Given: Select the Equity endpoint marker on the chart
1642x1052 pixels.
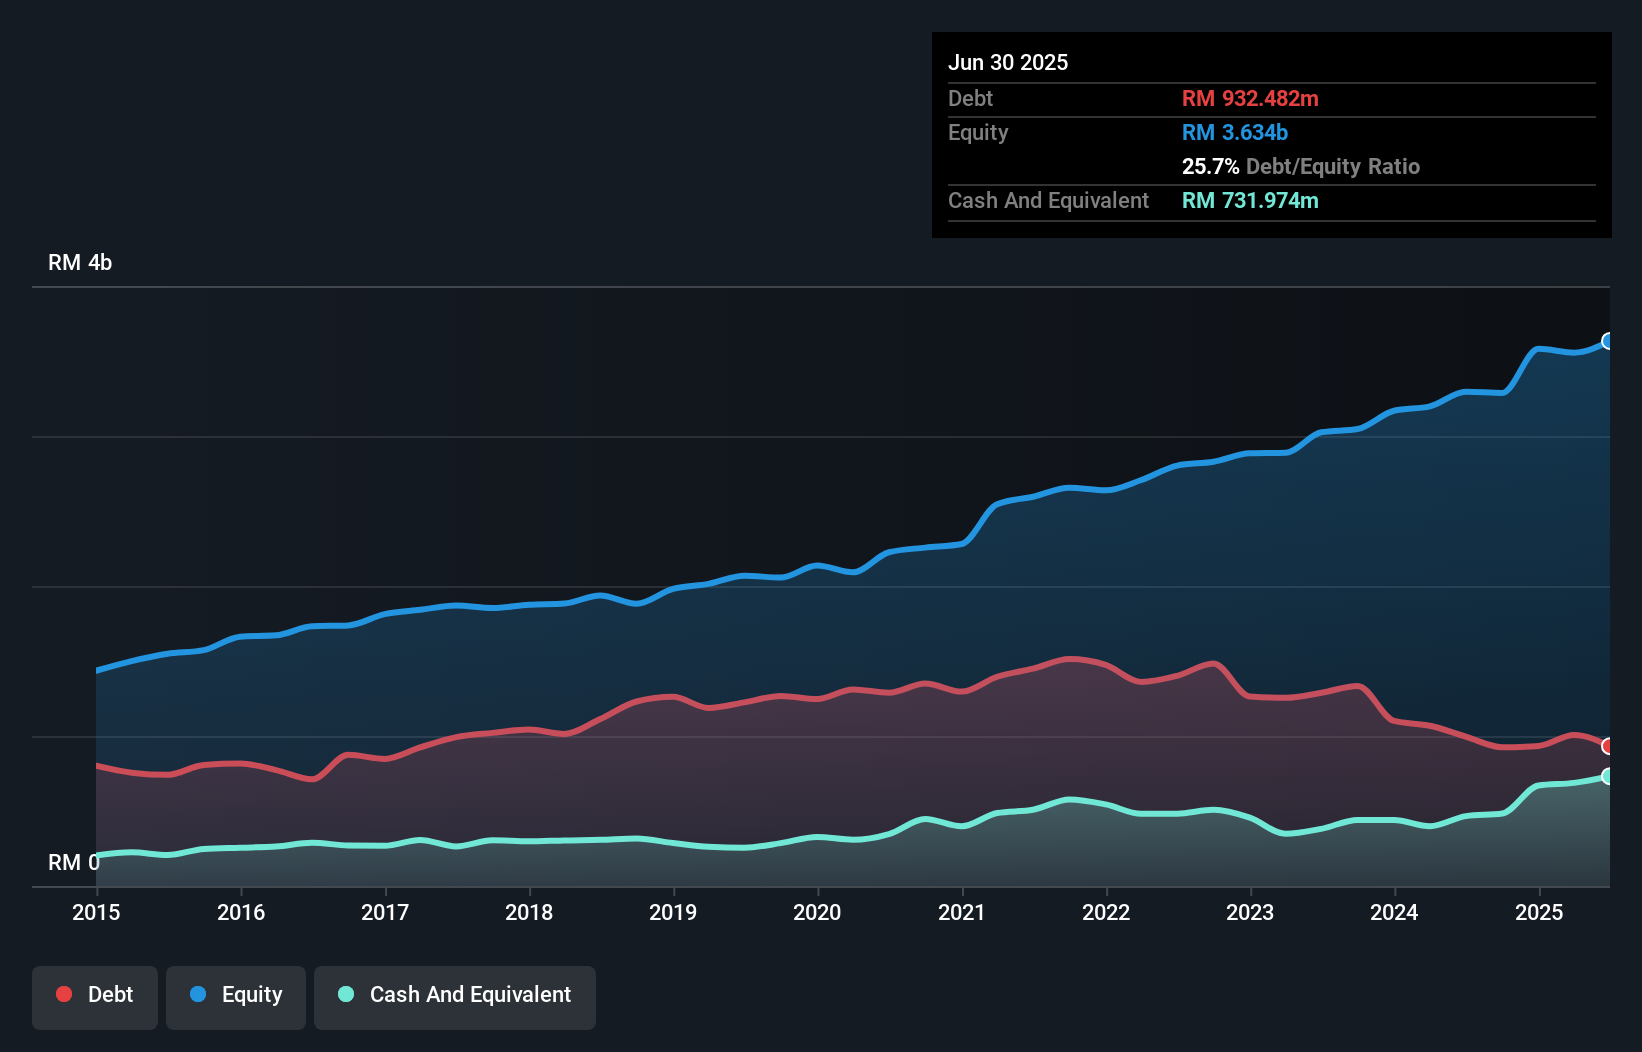Looking at the screenshot, I should click(1608, 341).
